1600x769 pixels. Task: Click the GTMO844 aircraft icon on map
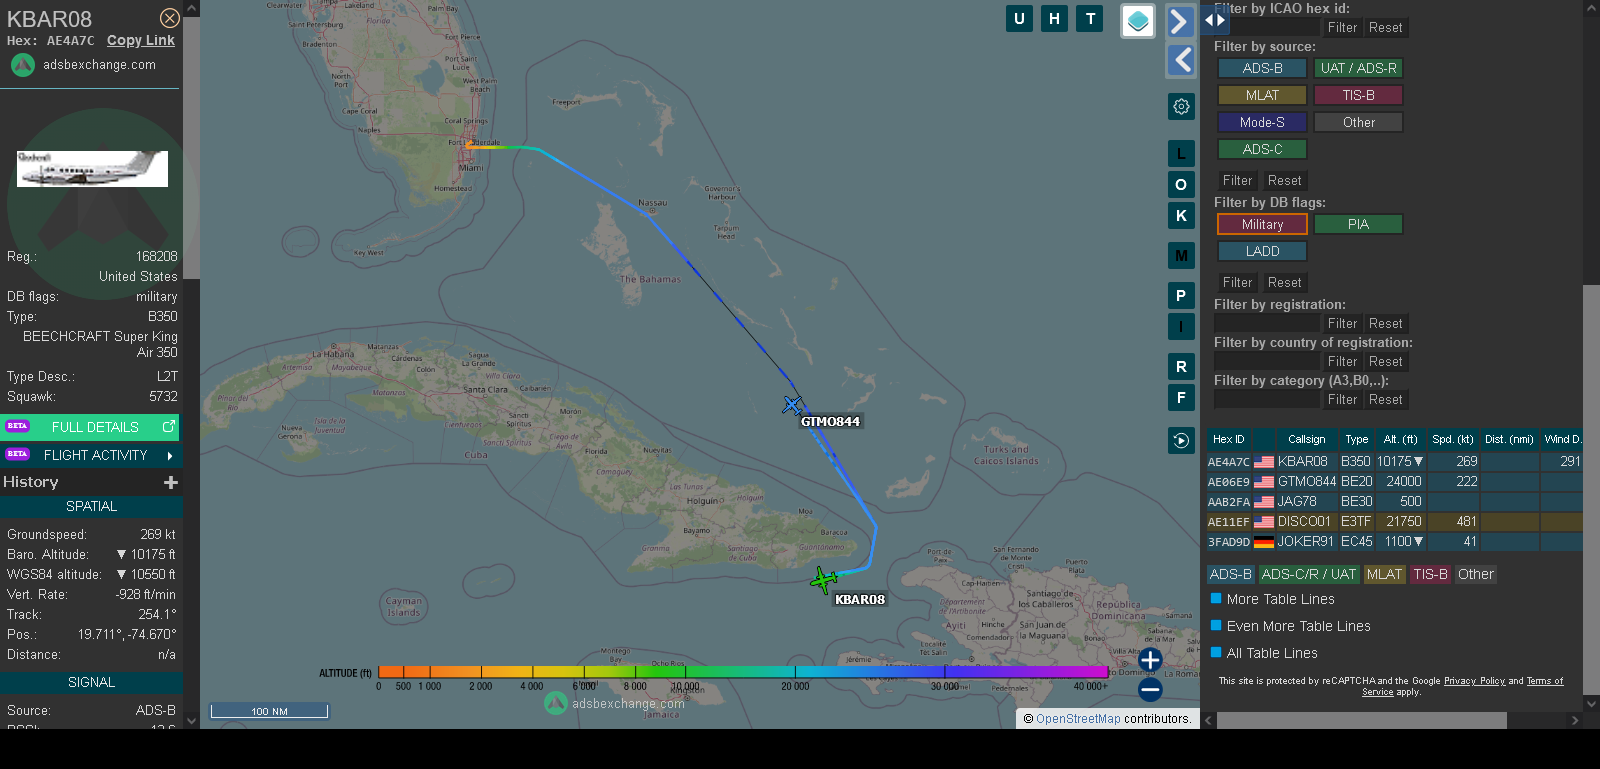point(792,405)
